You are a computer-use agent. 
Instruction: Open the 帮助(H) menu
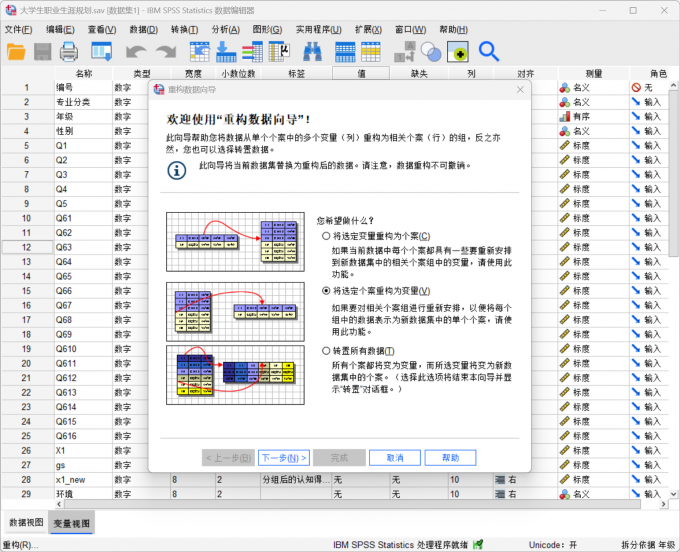click(x=453, y=29)
